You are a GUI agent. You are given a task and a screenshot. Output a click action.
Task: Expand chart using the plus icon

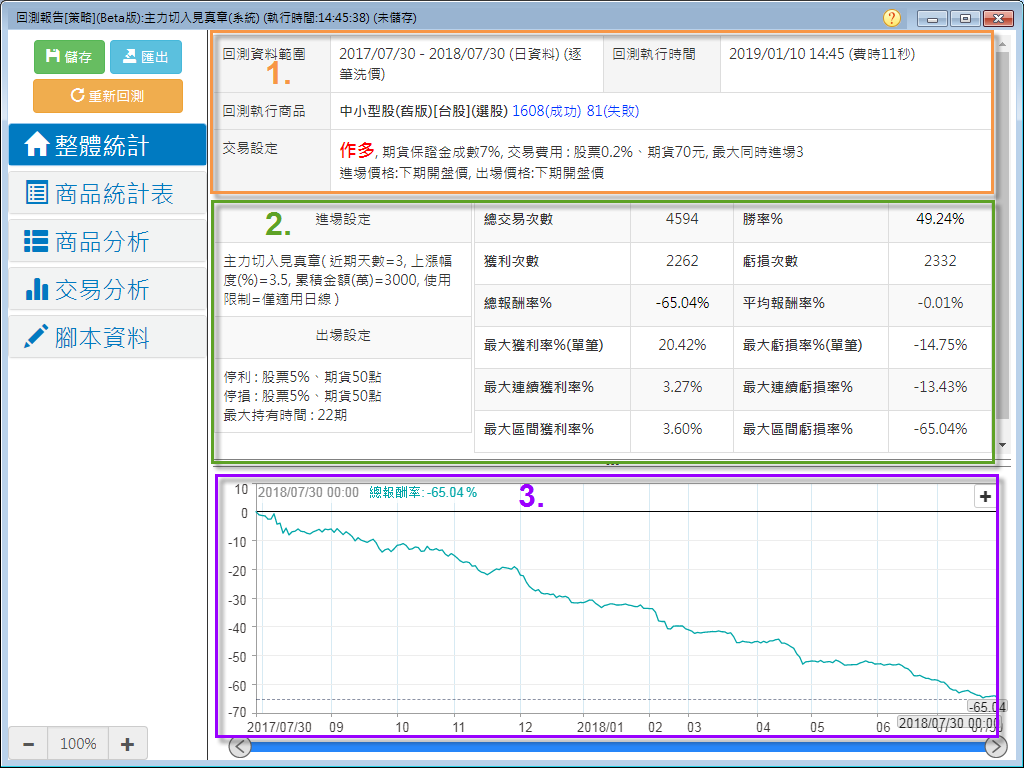[985, 497]
